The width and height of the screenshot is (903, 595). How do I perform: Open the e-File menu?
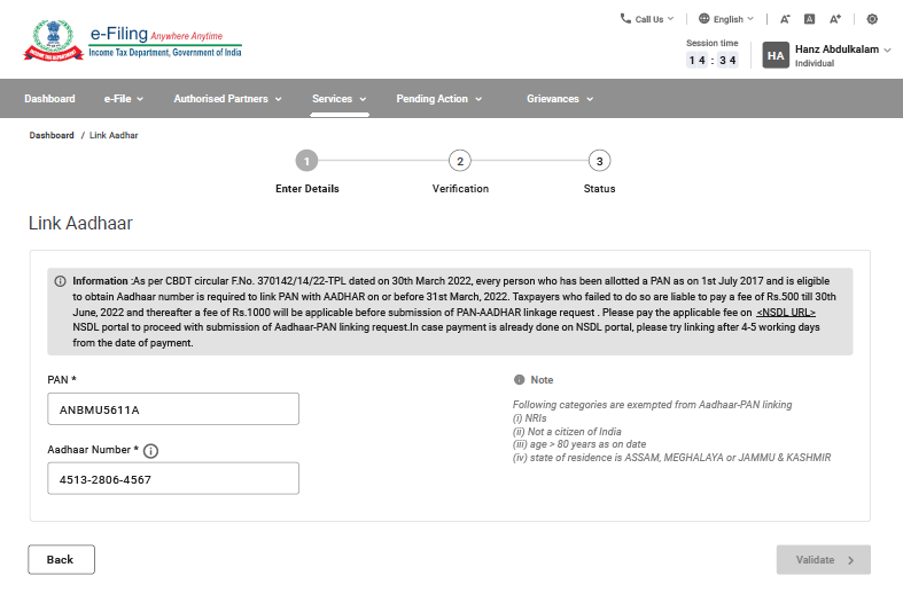tap(123, 99)
